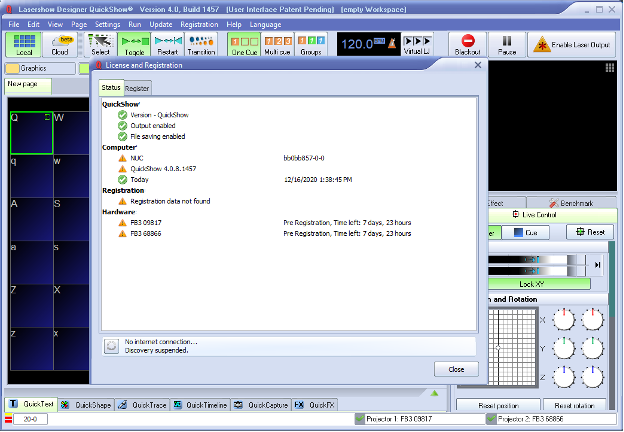Select the Live Control tab
The height and width of the screenshot is (432, 624).
pyautogui.click(x=552, y=215)
